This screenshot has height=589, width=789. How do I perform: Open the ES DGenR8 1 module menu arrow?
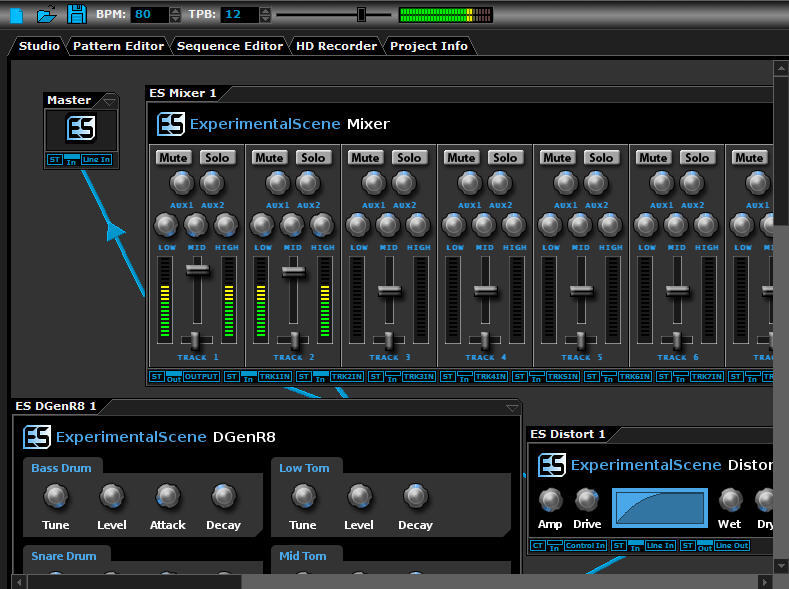coord(512,407)
